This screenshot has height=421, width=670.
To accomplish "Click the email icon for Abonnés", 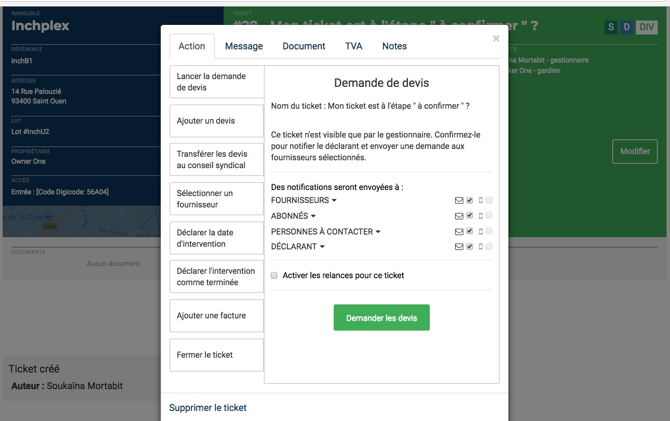I will tap(459, 216).
